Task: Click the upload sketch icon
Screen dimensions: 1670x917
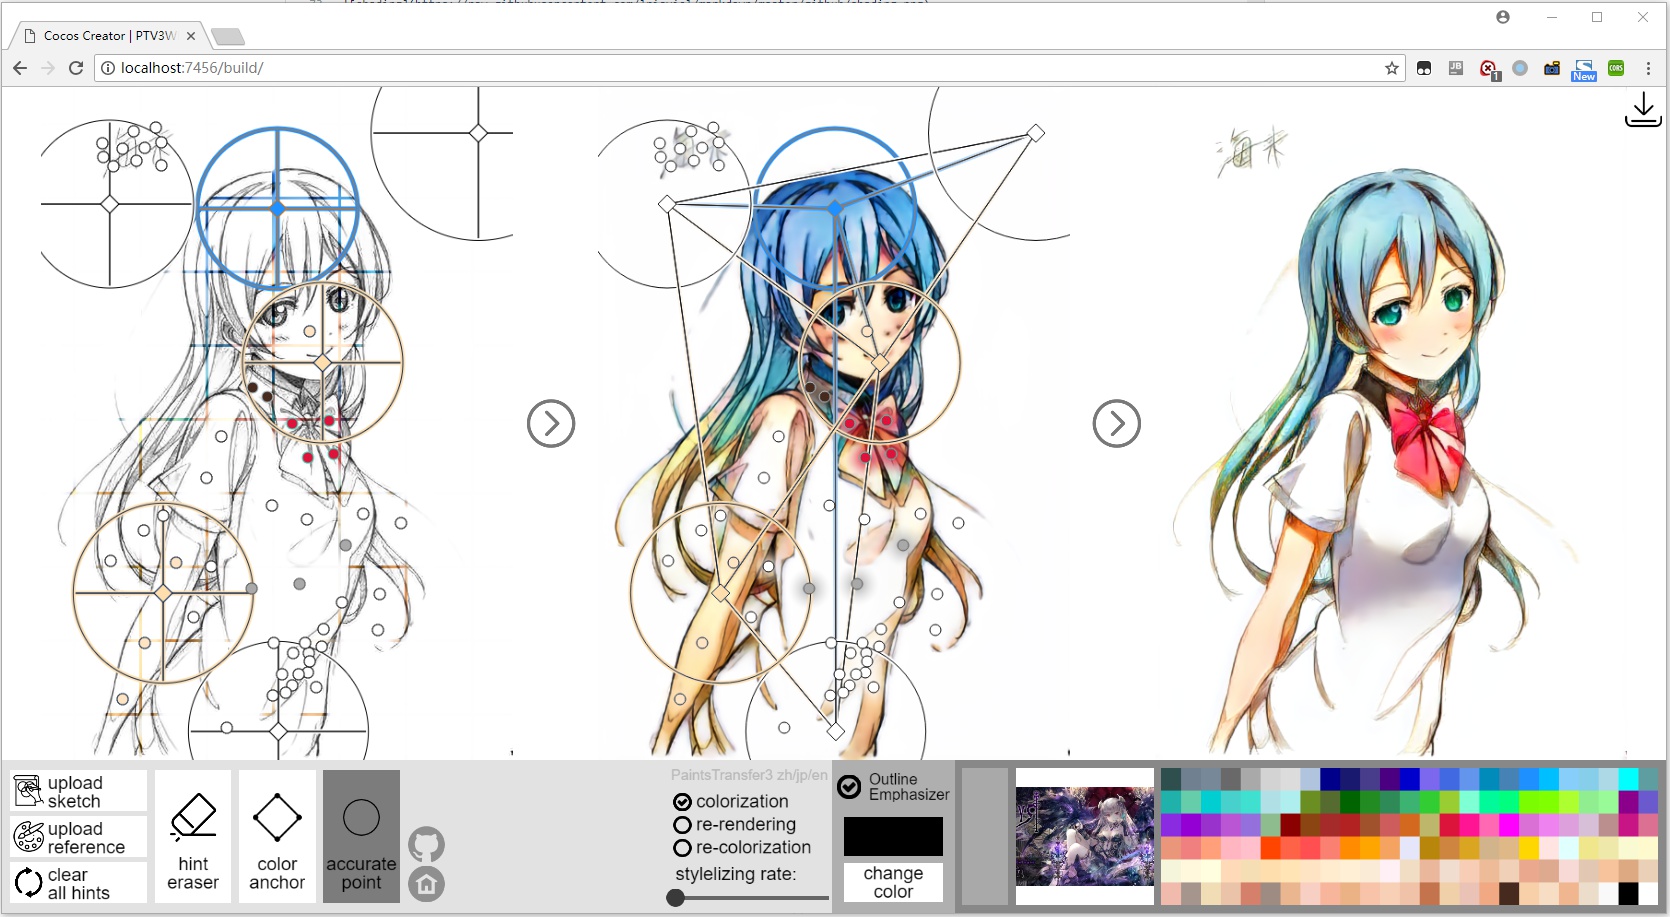Action: [x=77, y=790]
